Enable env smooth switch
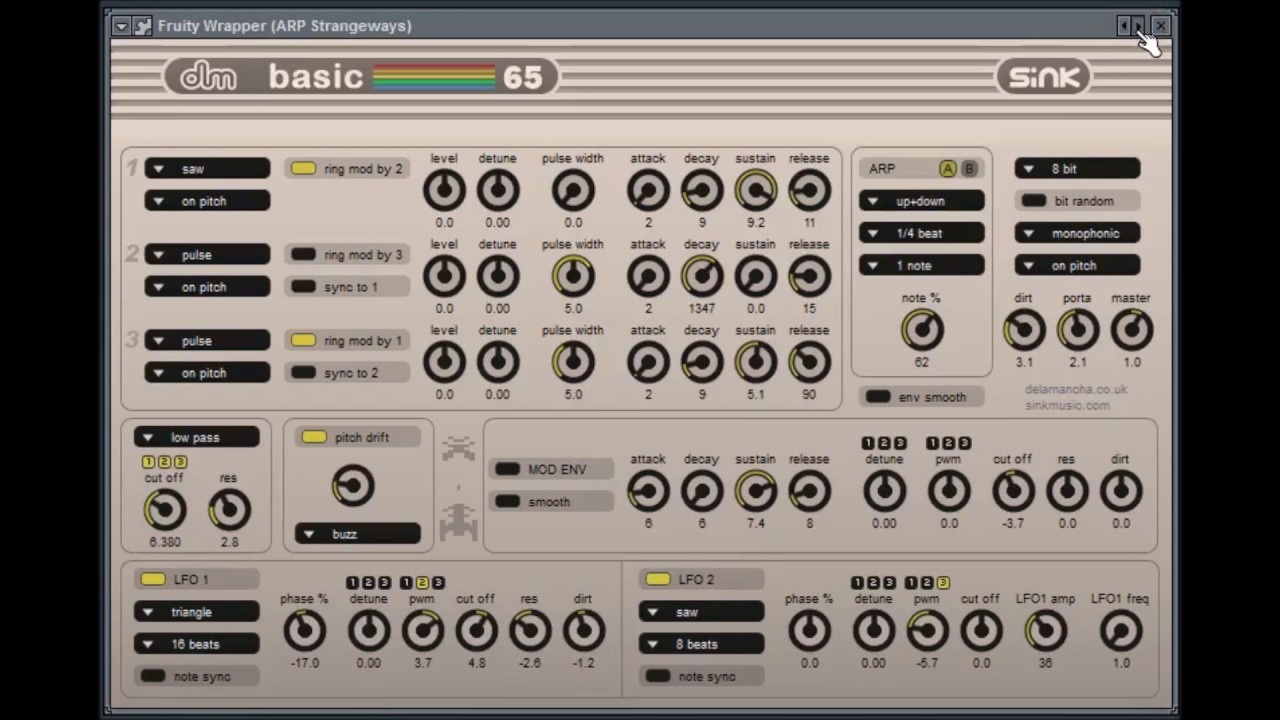 click(x=922, y=397)
